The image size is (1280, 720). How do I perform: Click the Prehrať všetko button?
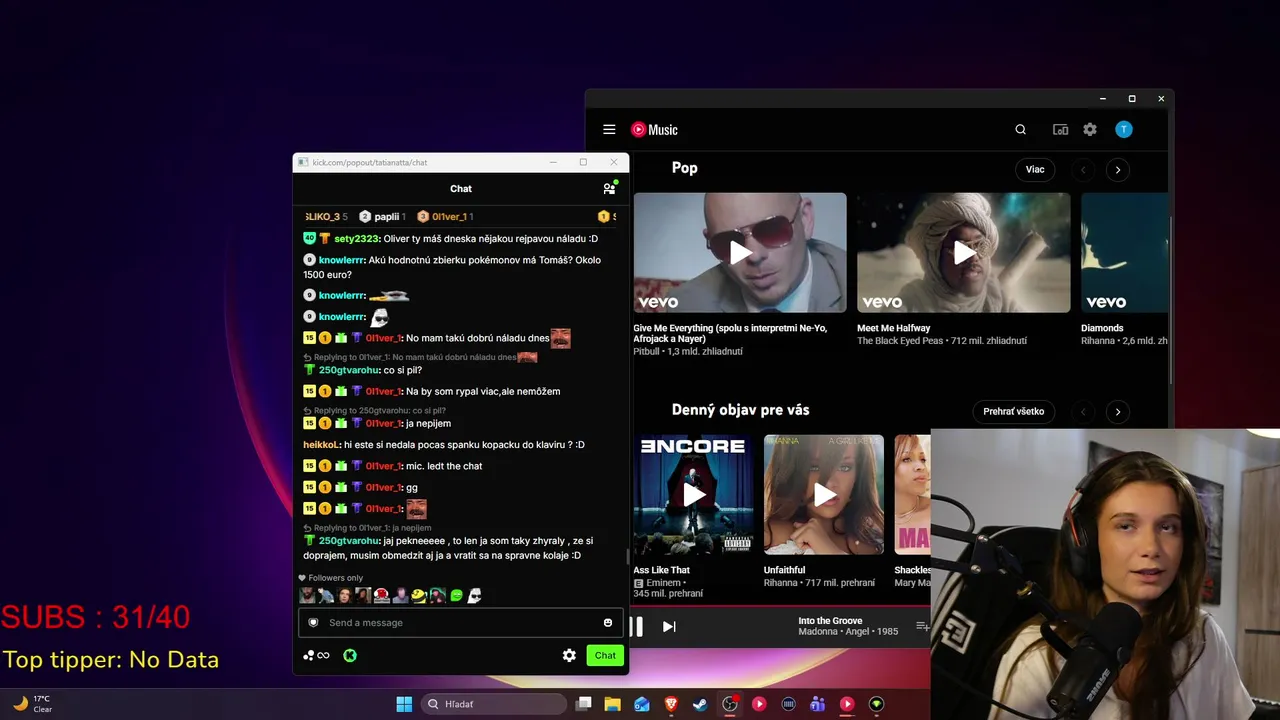click(x=1014, y=411)
